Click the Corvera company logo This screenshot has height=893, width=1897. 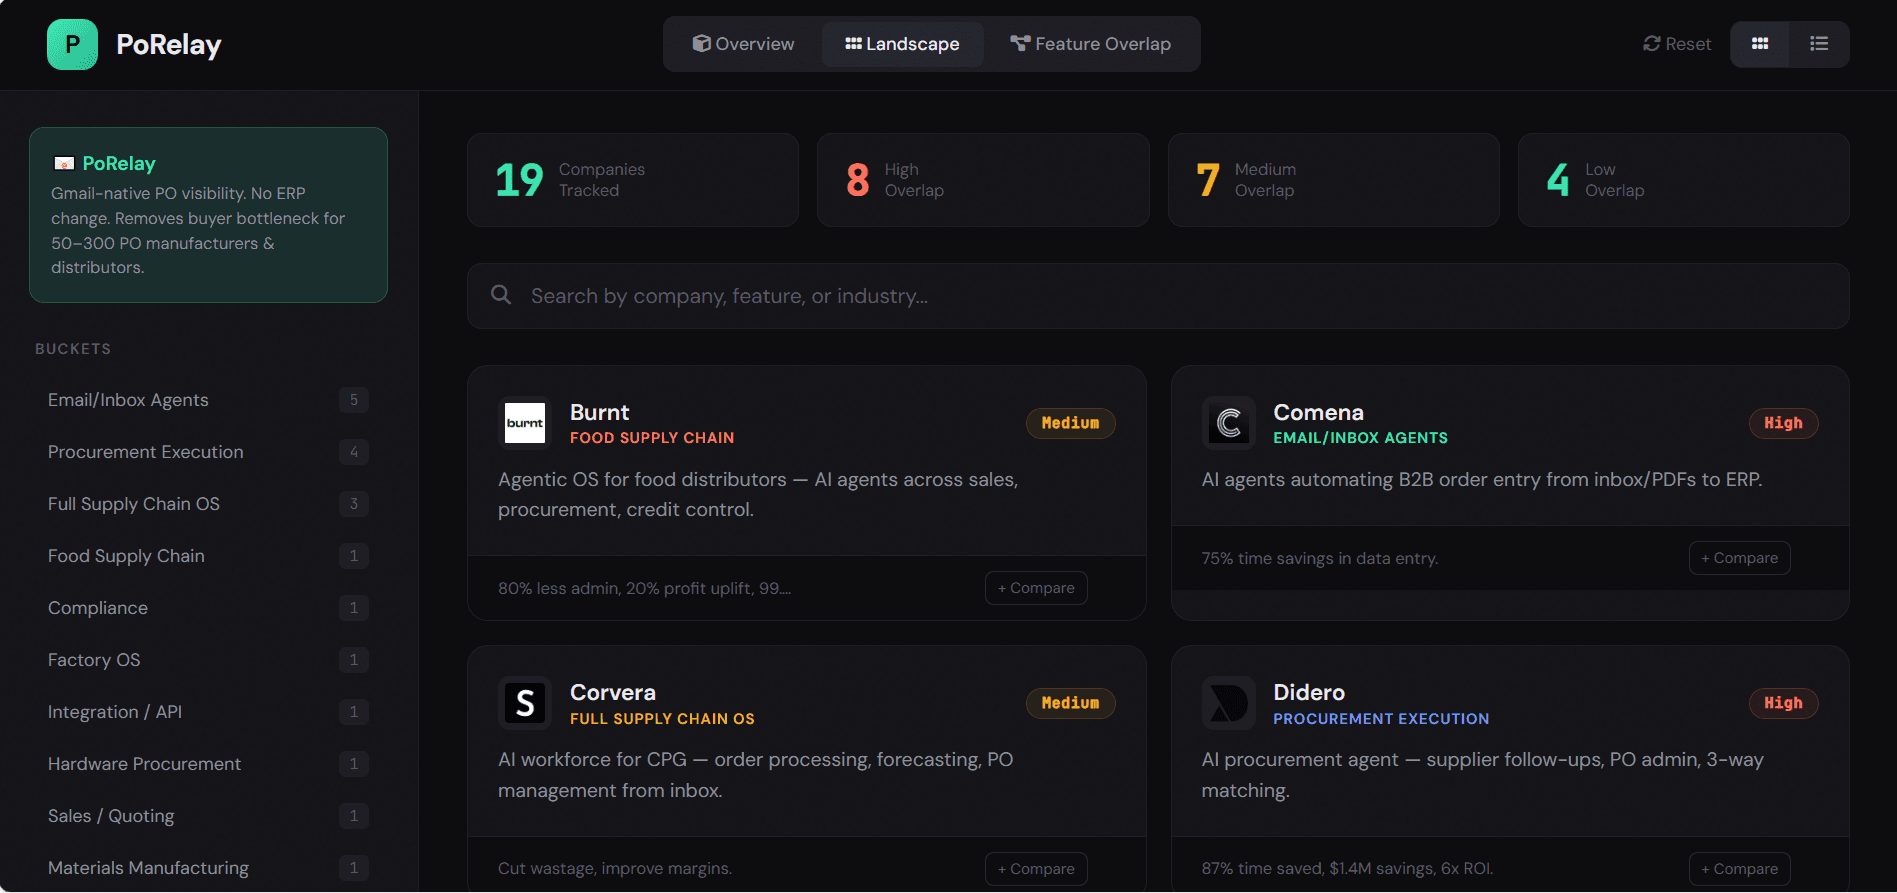(525, 704)
